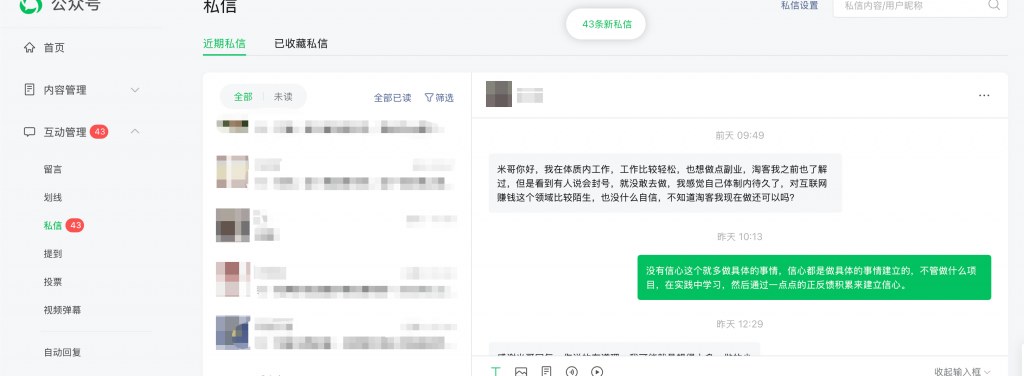1024x376 pixels.
Task: Open 提到 in the sidebar
Action: (x=53, y=254)
